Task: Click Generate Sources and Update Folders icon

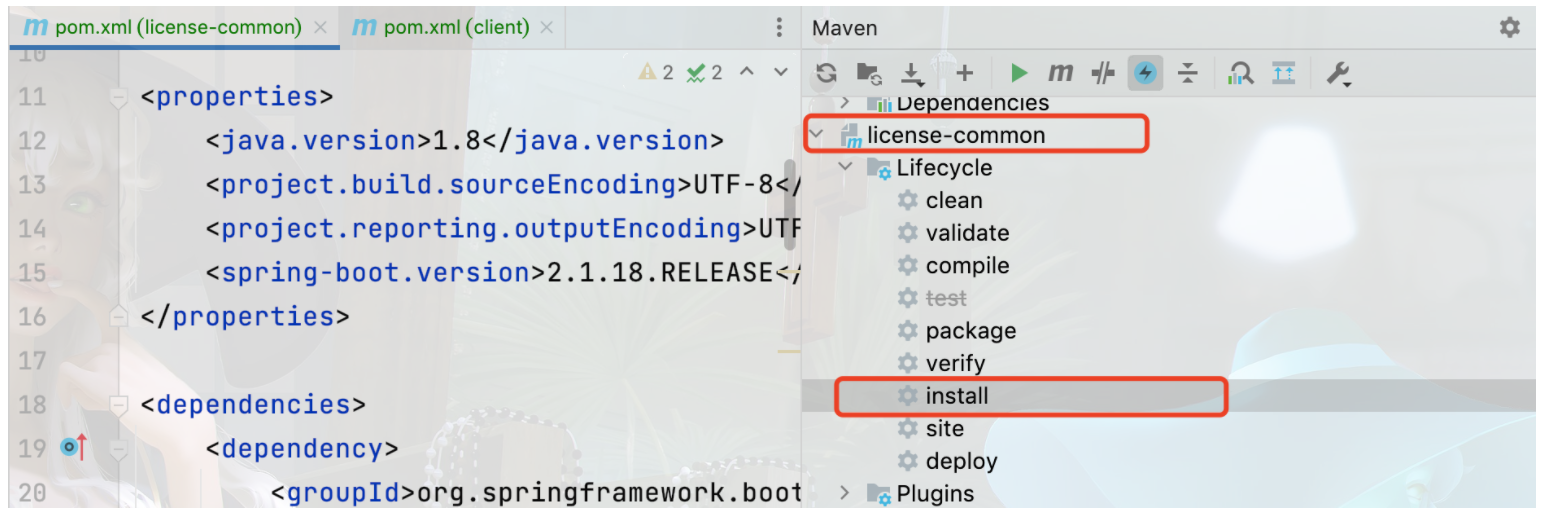Action: pyautogui.click(x=868, y=73)
